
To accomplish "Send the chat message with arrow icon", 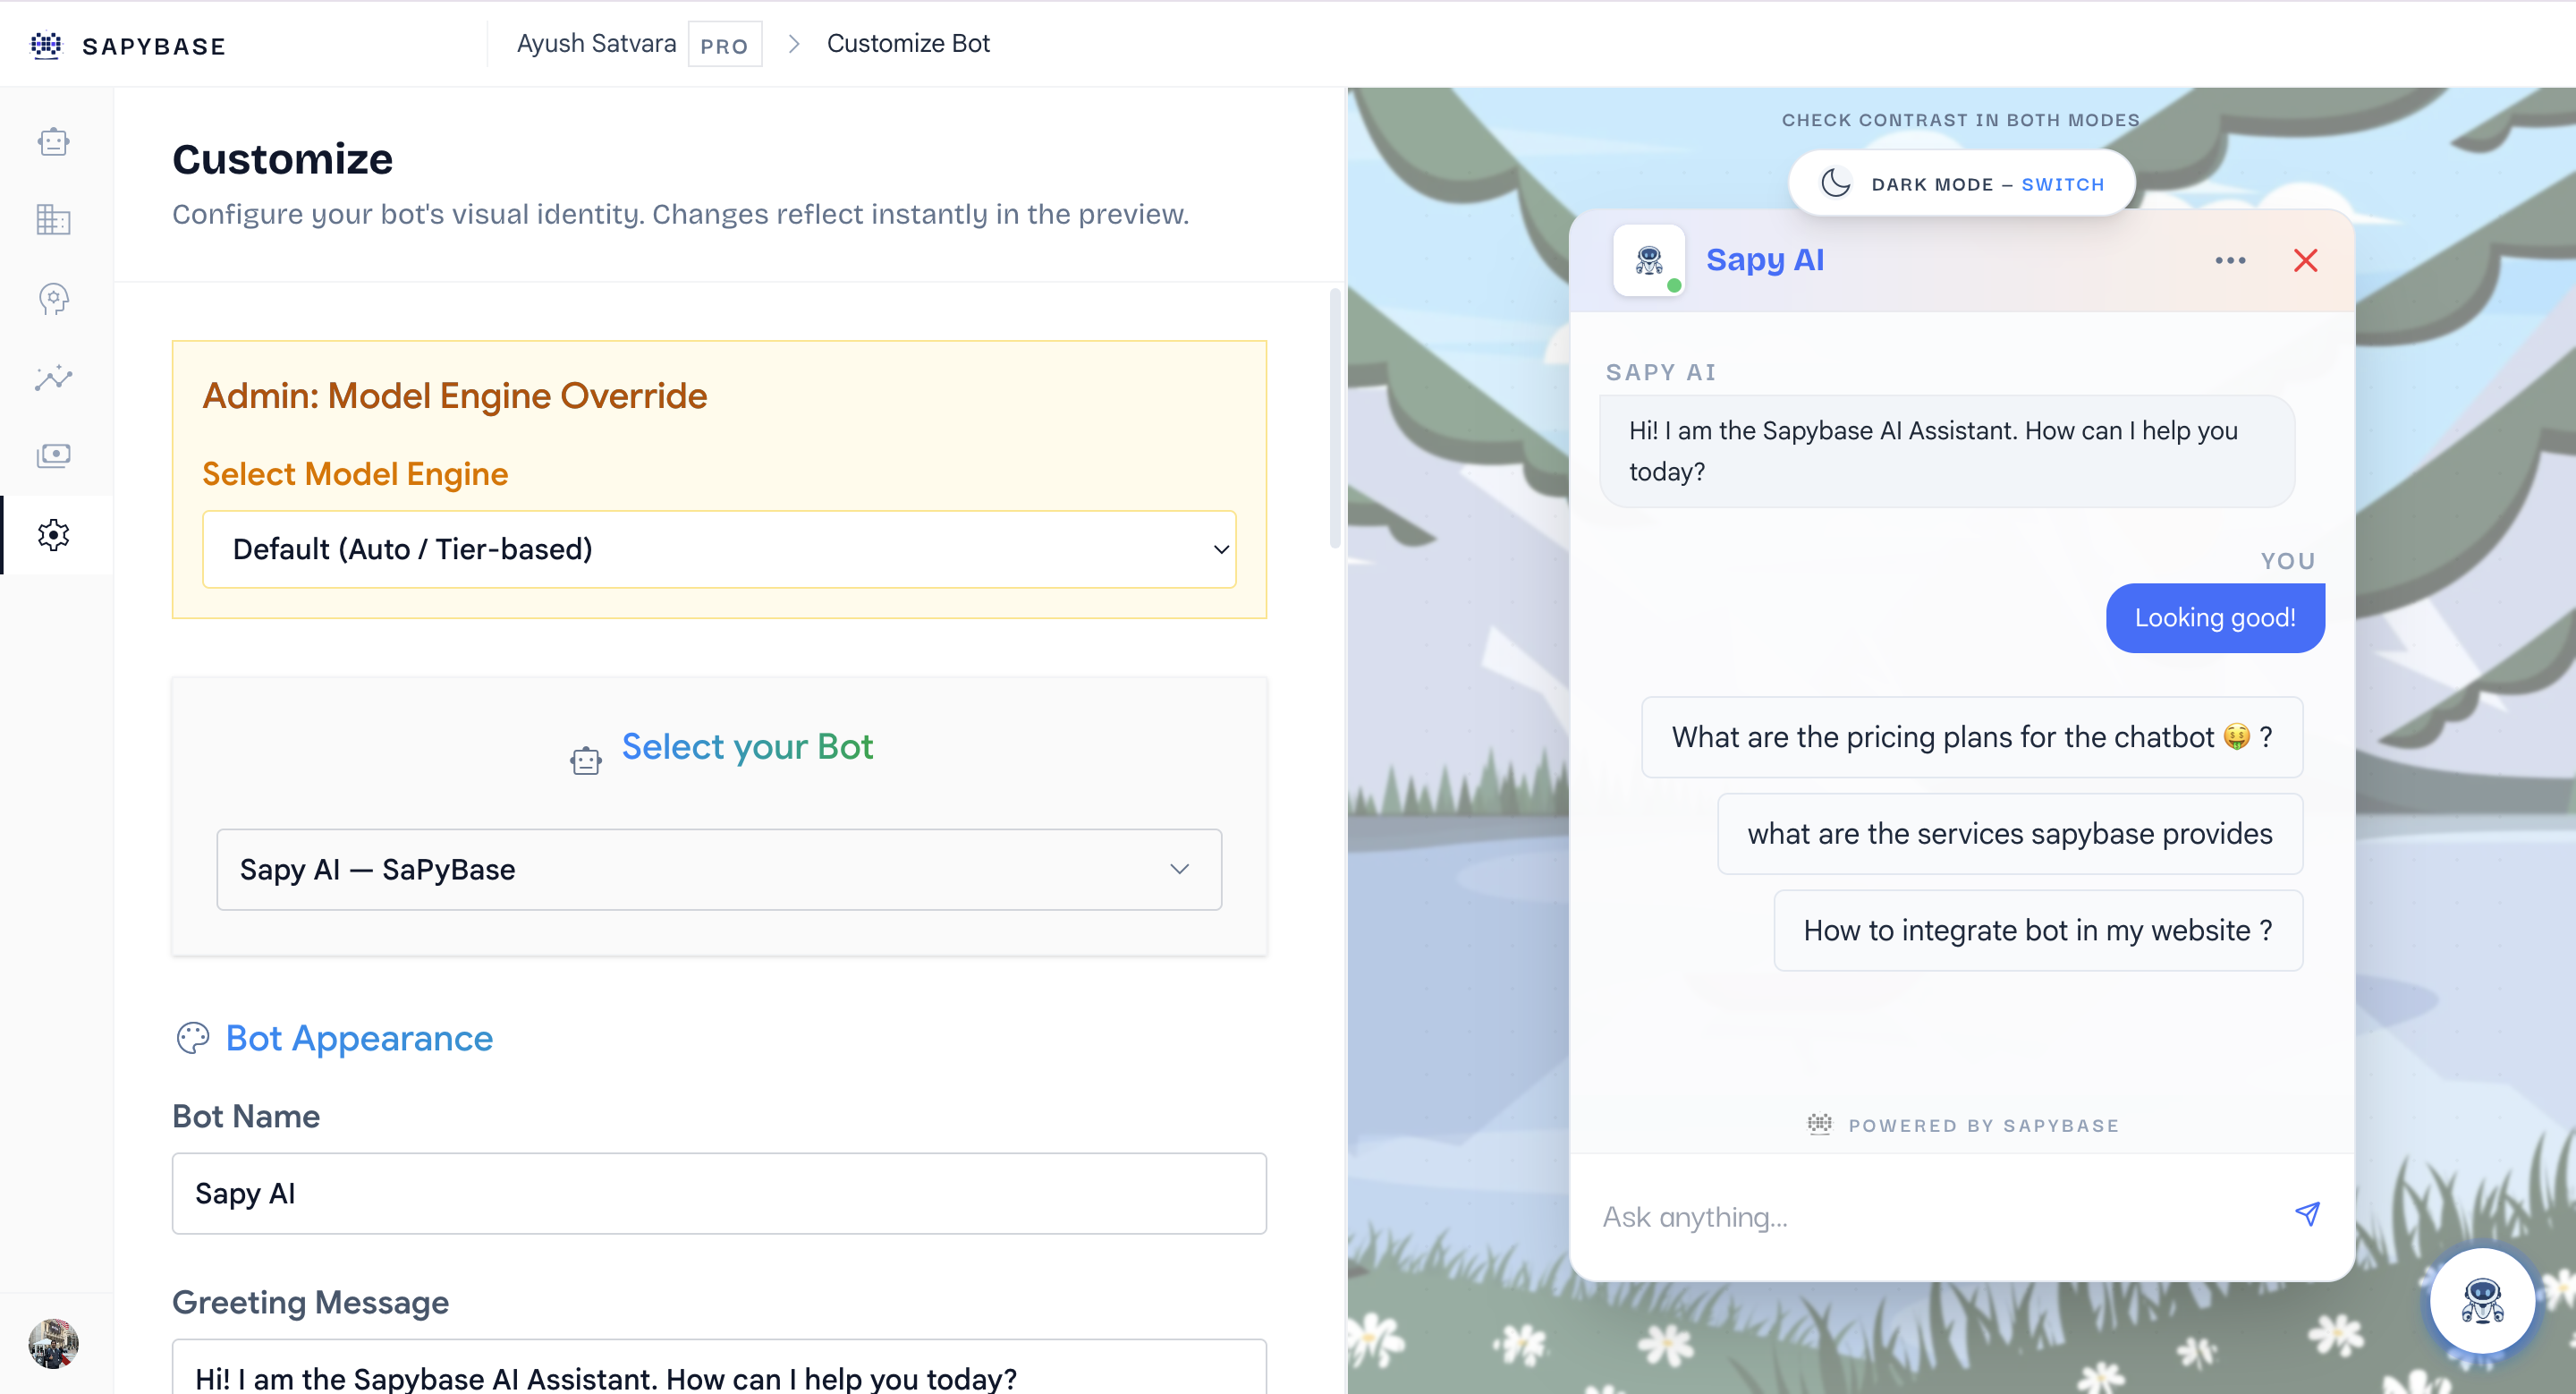I will click(2307, 1214).
